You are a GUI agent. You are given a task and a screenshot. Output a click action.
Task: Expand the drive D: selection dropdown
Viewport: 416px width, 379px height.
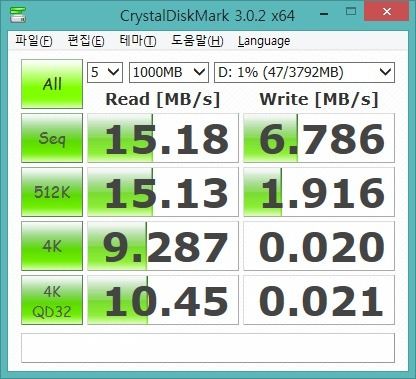click(x=304, y=72)
